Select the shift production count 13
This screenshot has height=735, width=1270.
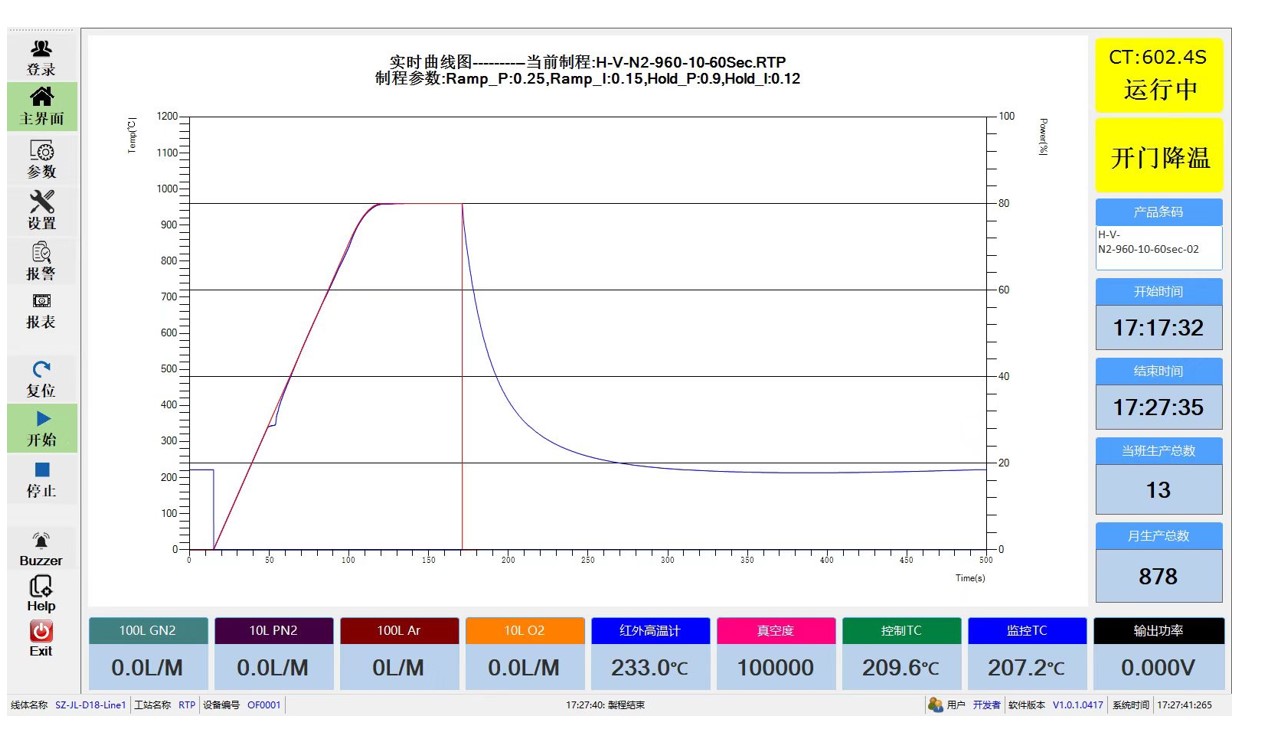[1159, 490]
